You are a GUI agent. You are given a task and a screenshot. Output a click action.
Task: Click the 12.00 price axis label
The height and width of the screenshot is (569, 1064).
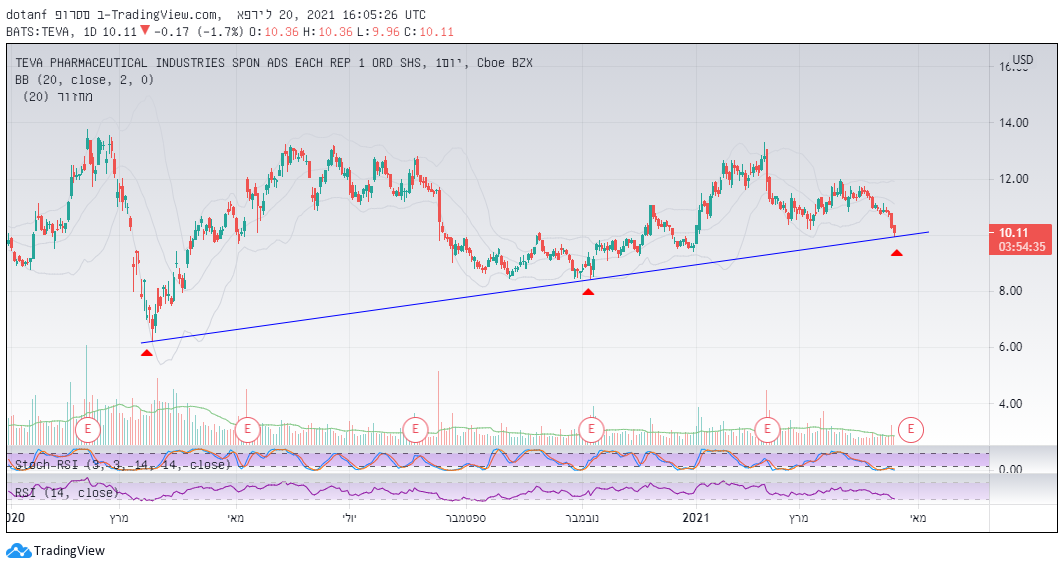tap(1013, 179)
